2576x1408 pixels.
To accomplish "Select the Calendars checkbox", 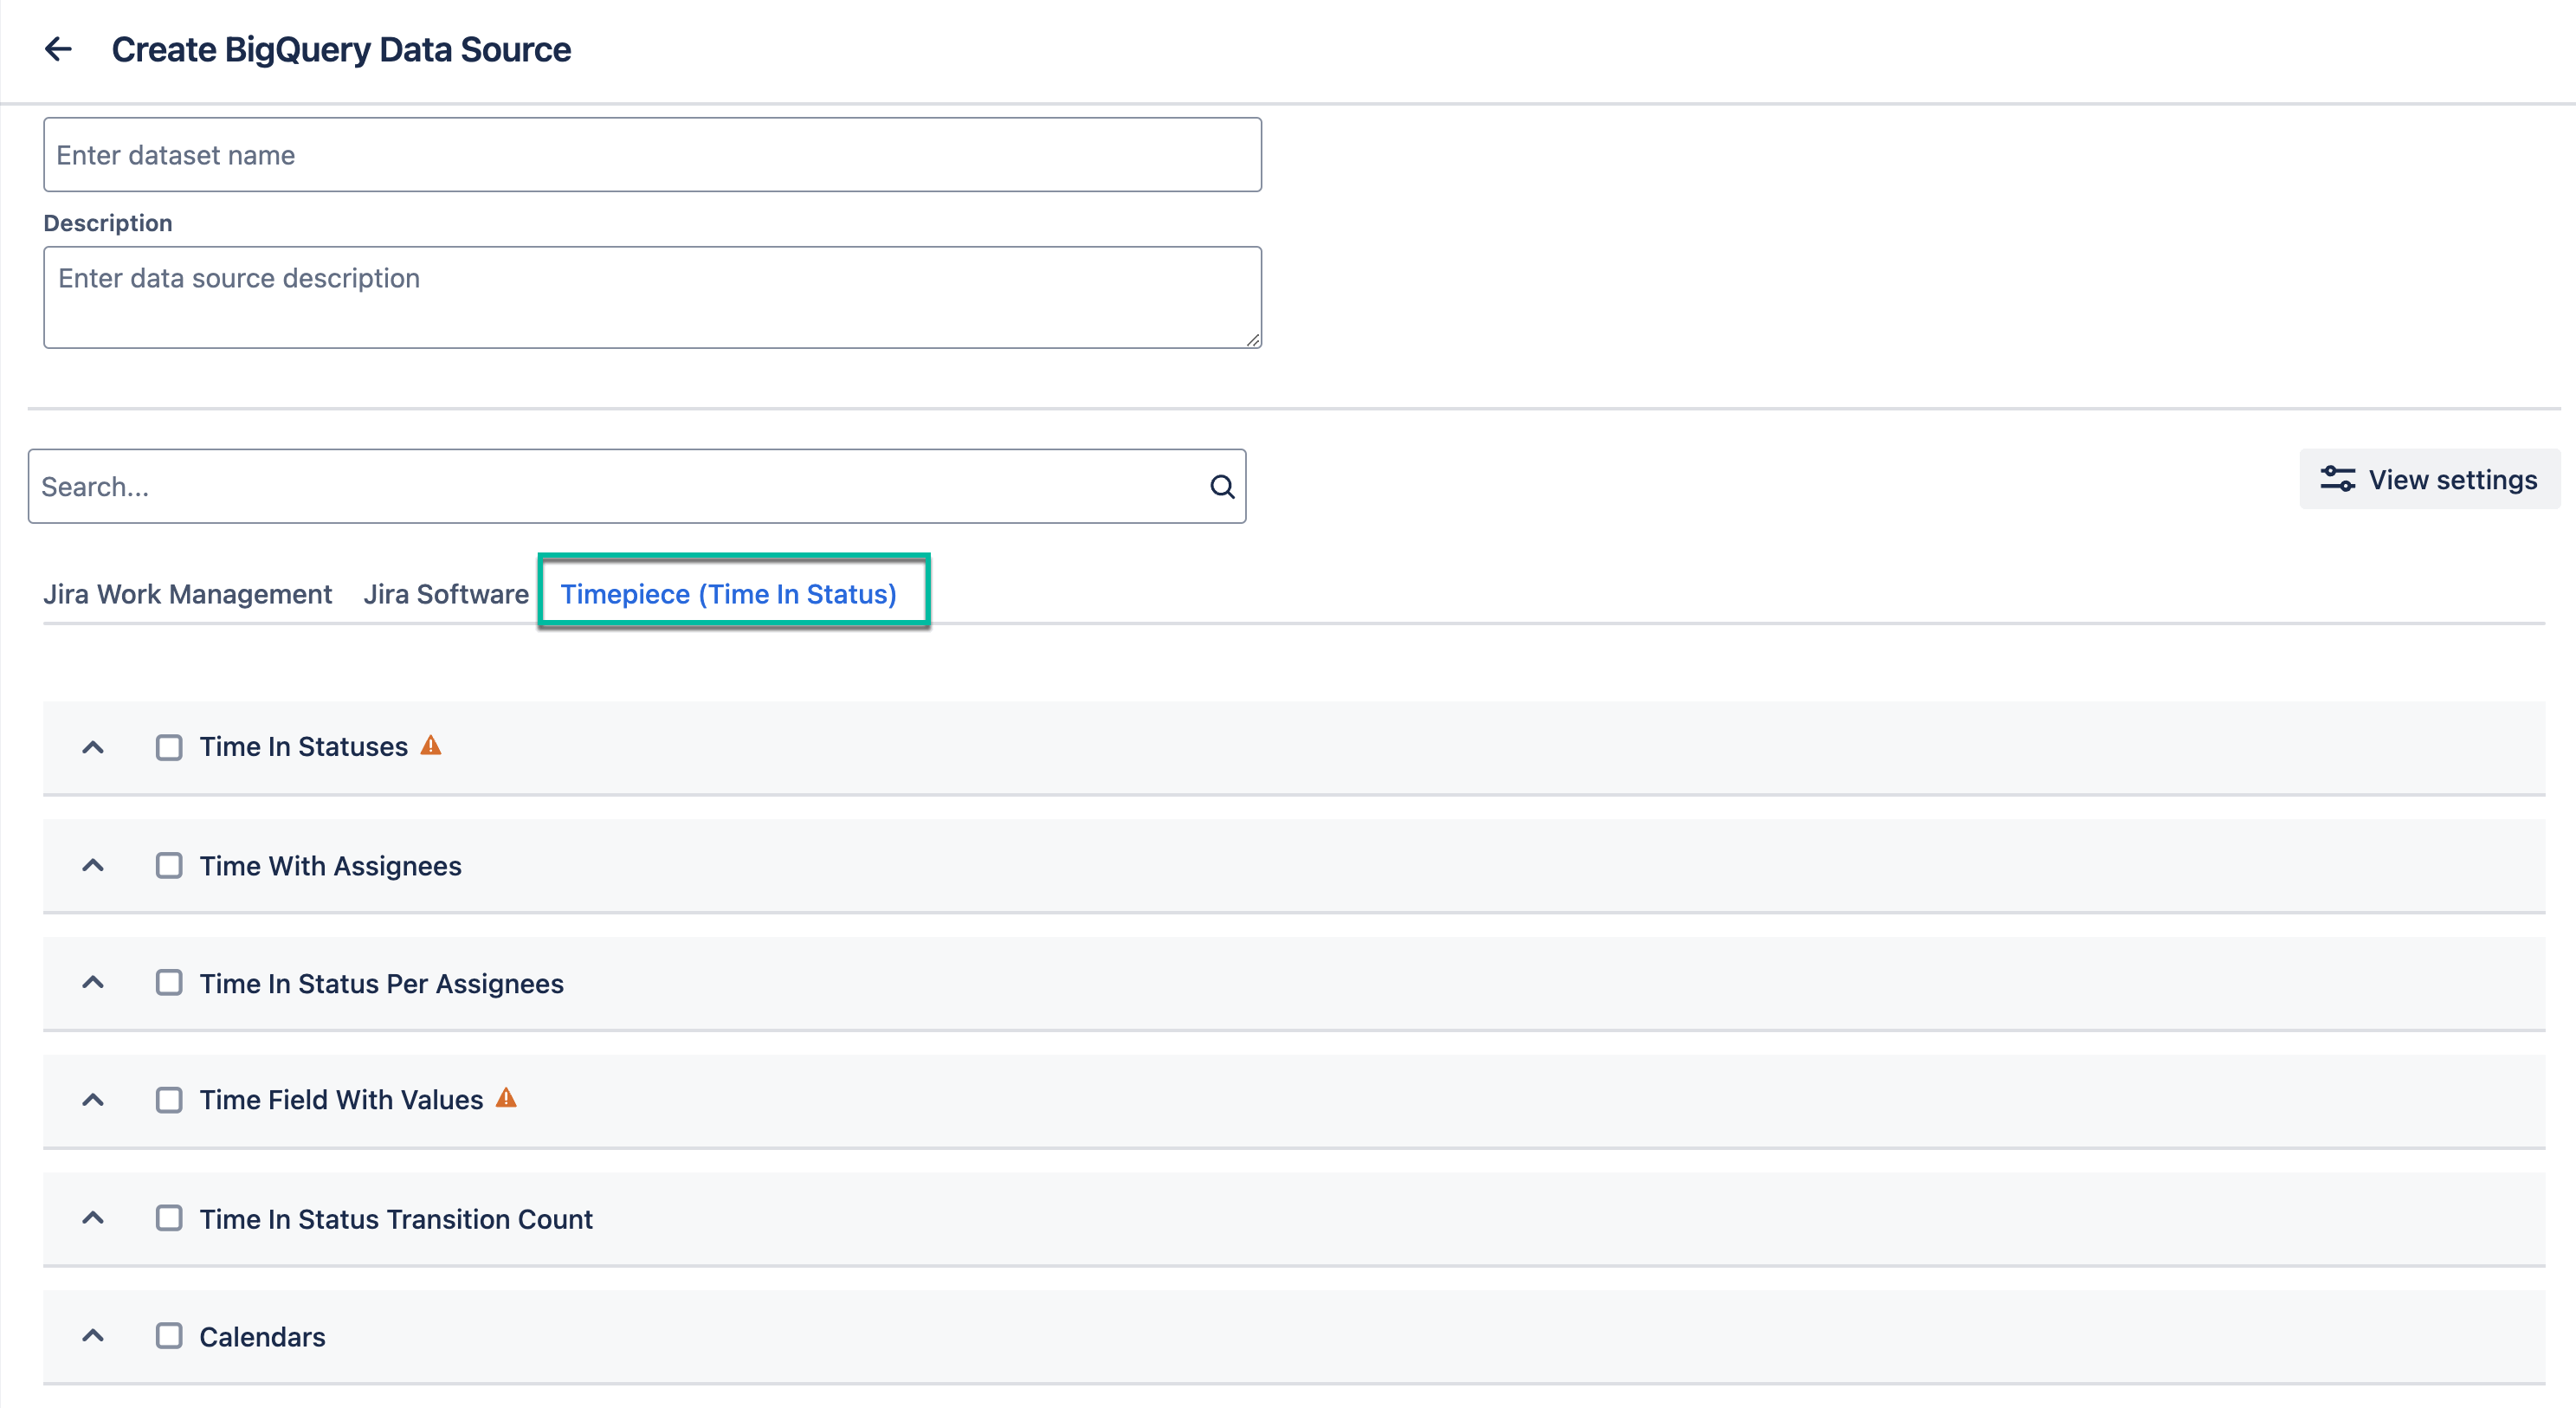I will (168, 1335).
